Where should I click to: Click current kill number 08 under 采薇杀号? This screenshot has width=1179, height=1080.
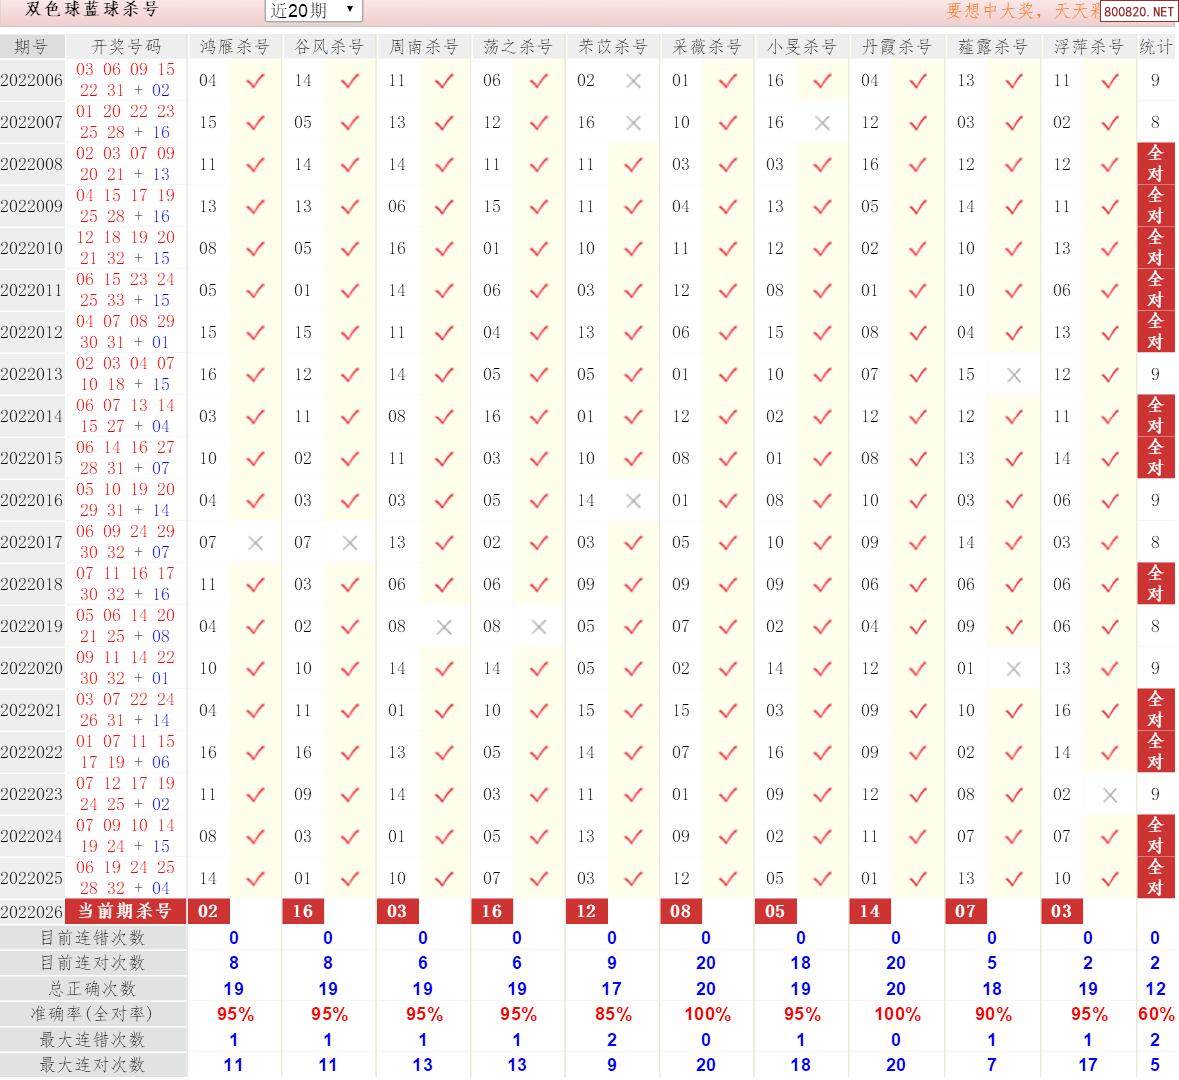pos(680,912)
